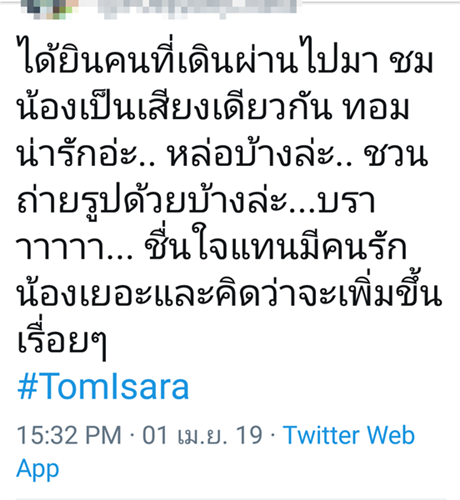This screenshot has height=500, width=460.
Task: Click the stretched าาาาา... text
Action: [75, 249]
